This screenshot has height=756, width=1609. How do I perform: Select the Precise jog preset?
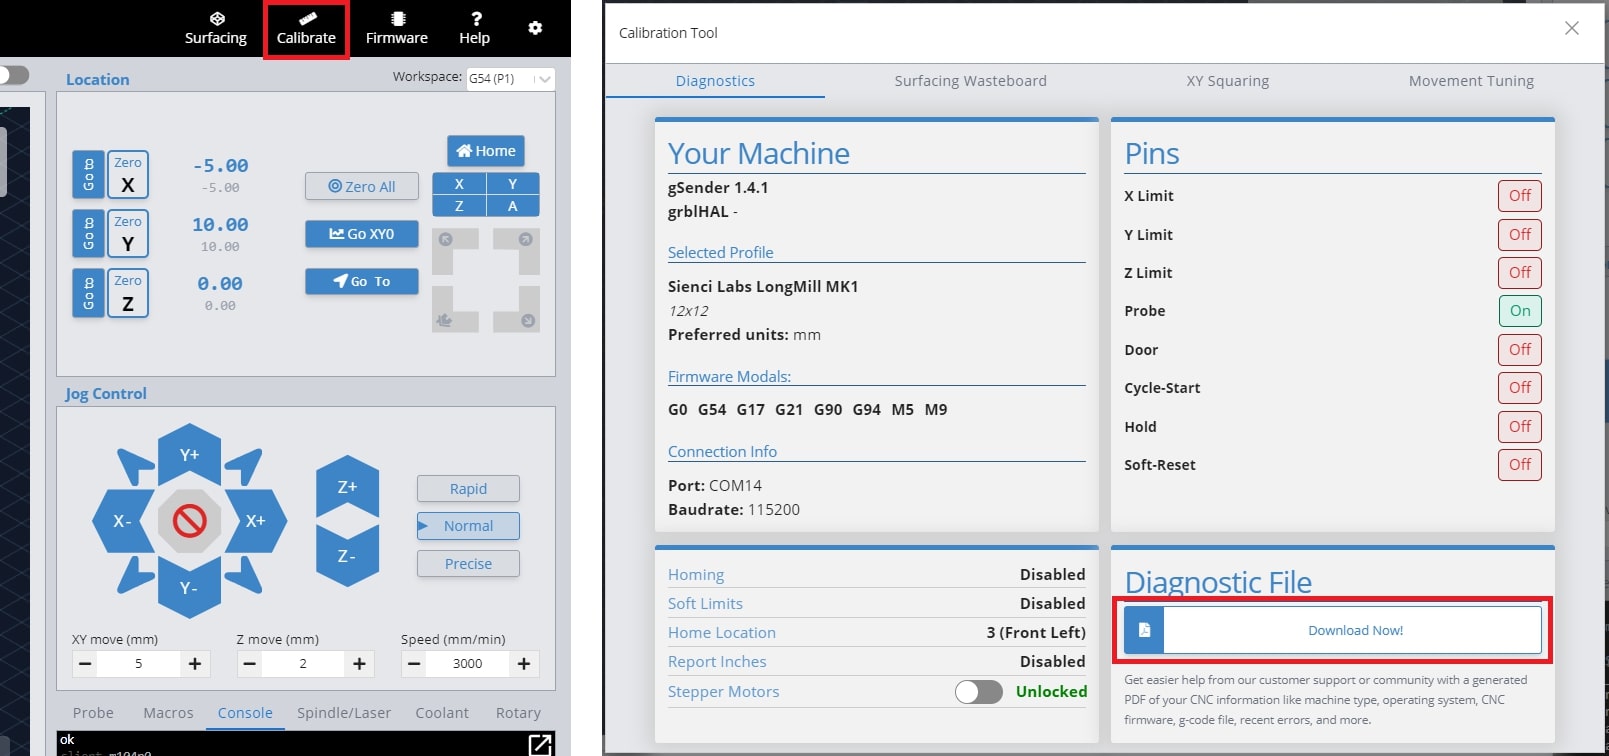(468, 564)
